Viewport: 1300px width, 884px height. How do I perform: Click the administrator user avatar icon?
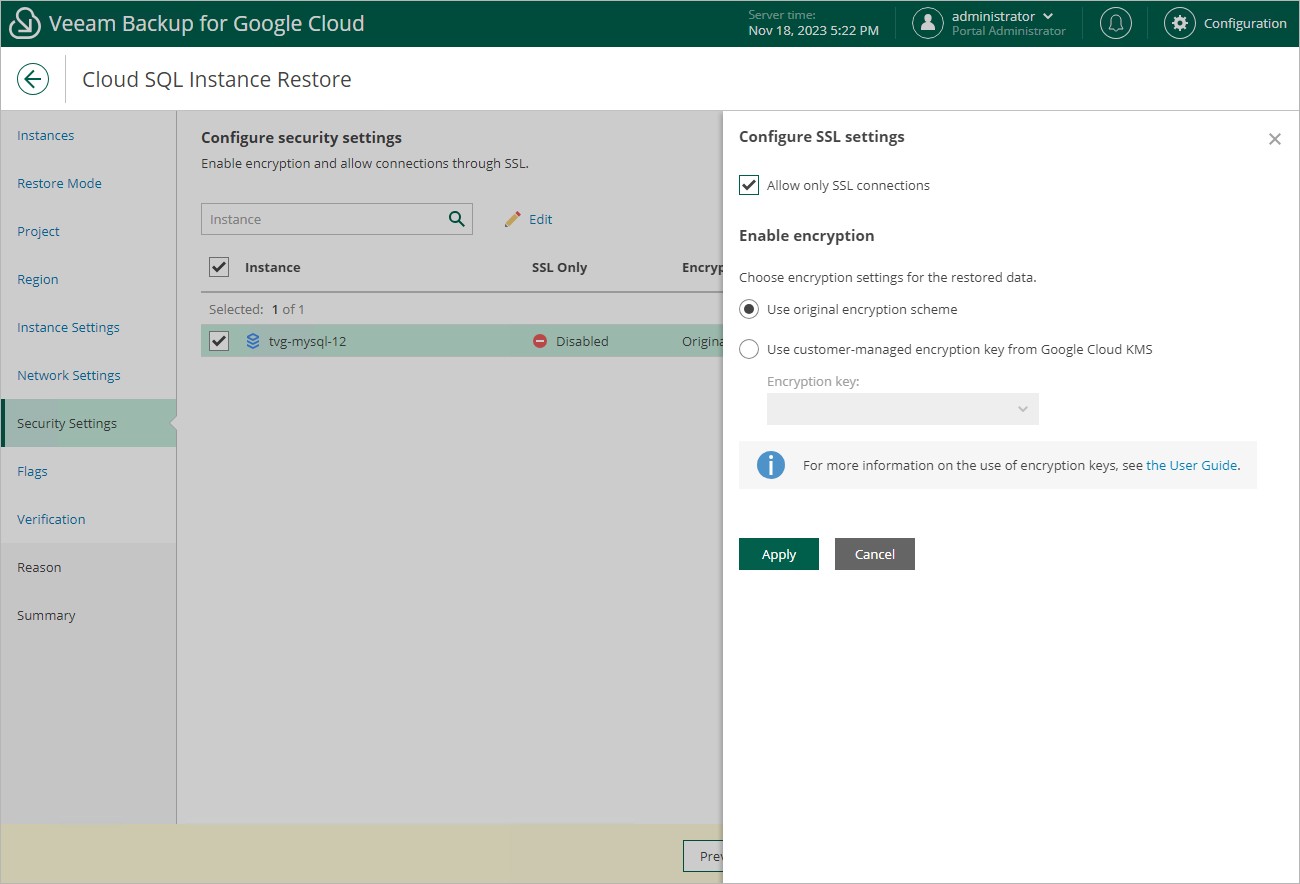(x=929, y=23)
